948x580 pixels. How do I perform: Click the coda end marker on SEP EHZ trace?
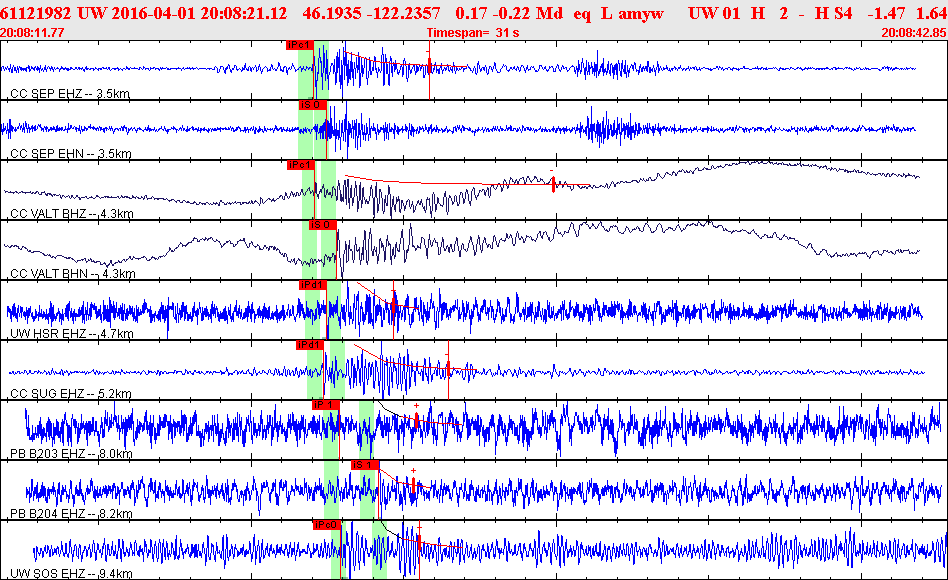[x=430, y=66]
